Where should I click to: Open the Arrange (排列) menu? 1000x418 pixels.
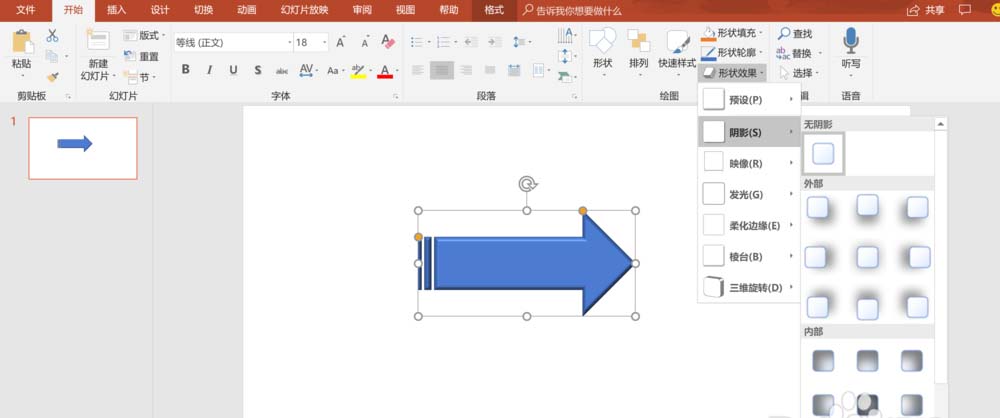(638, 52)
